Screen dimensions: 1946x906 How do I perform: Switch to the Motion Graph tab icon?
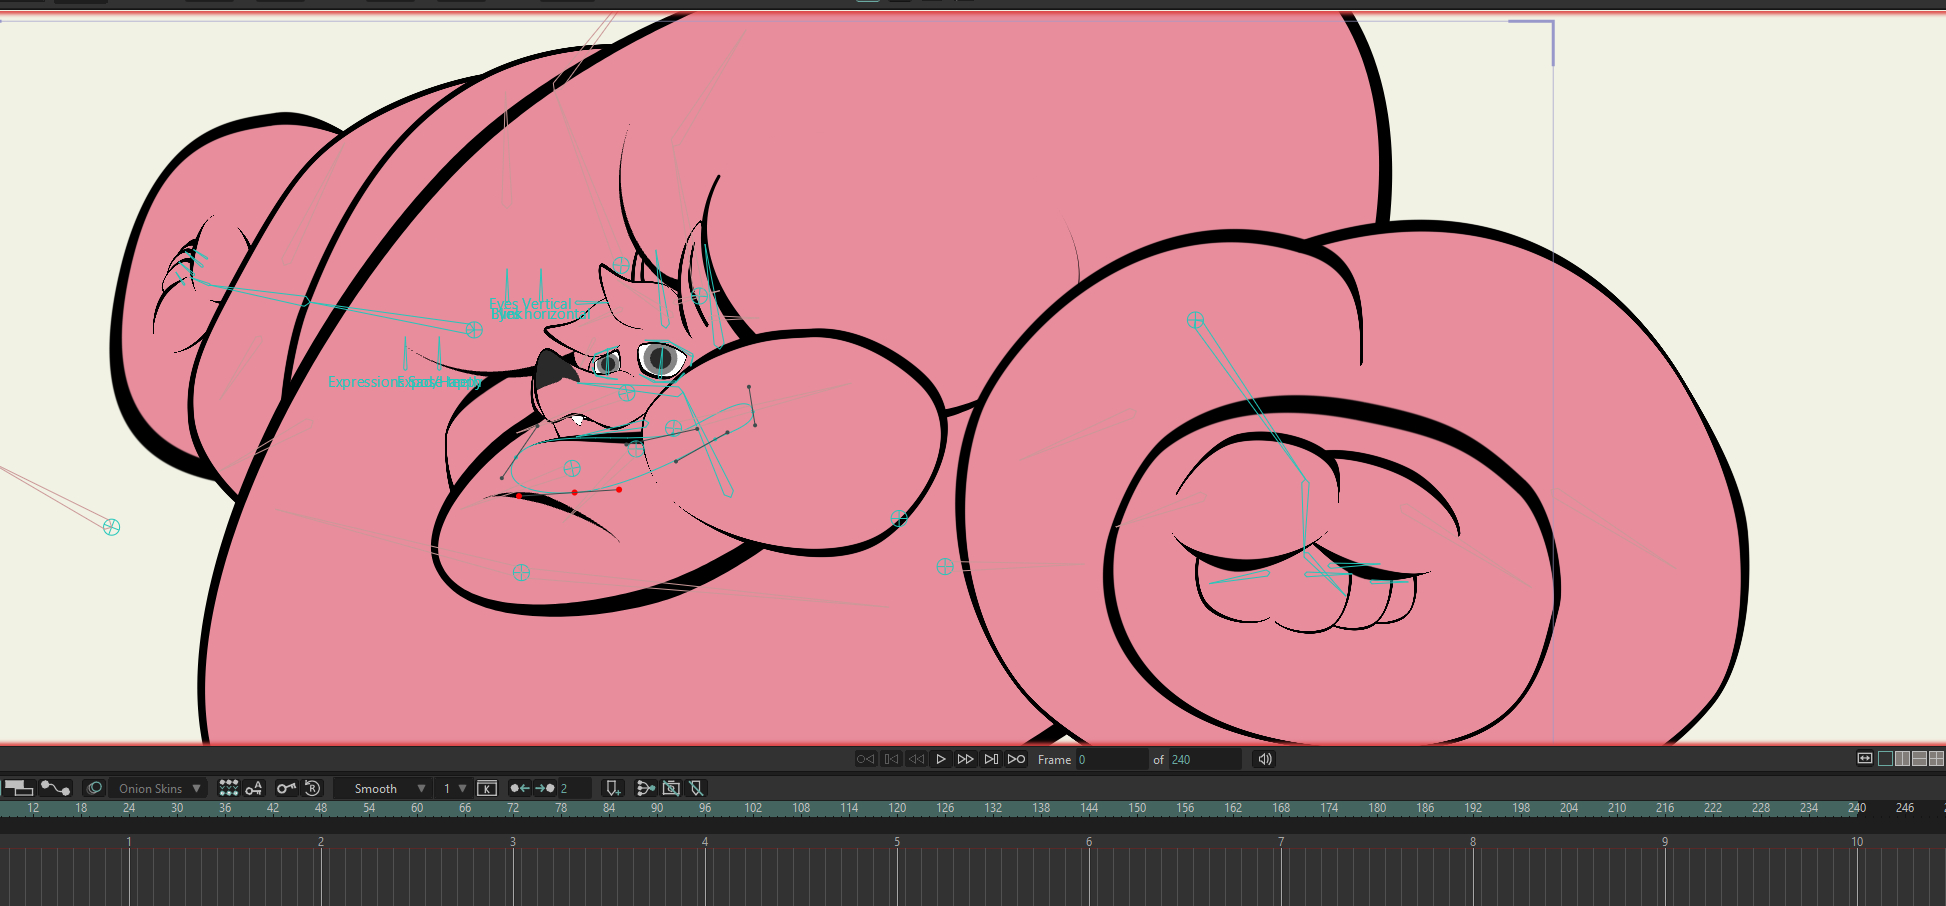point(56,789)
